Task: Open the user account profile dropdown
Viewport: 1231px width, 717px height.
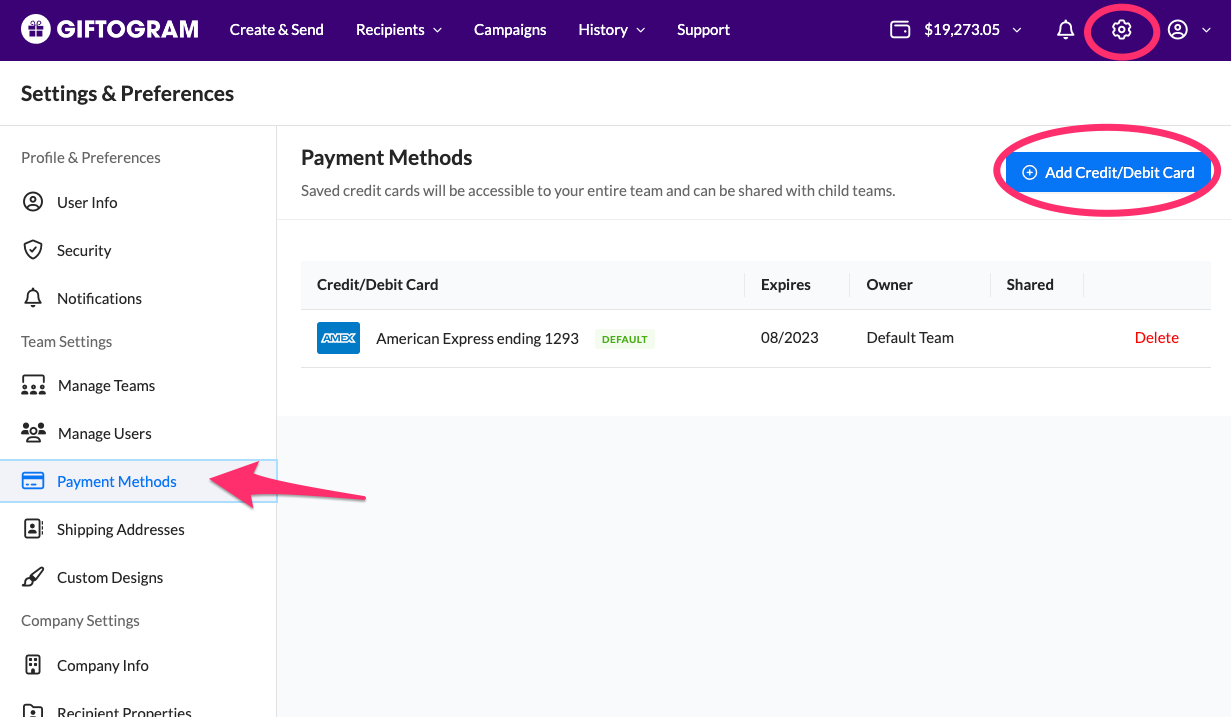Action: click(1189, 30)
